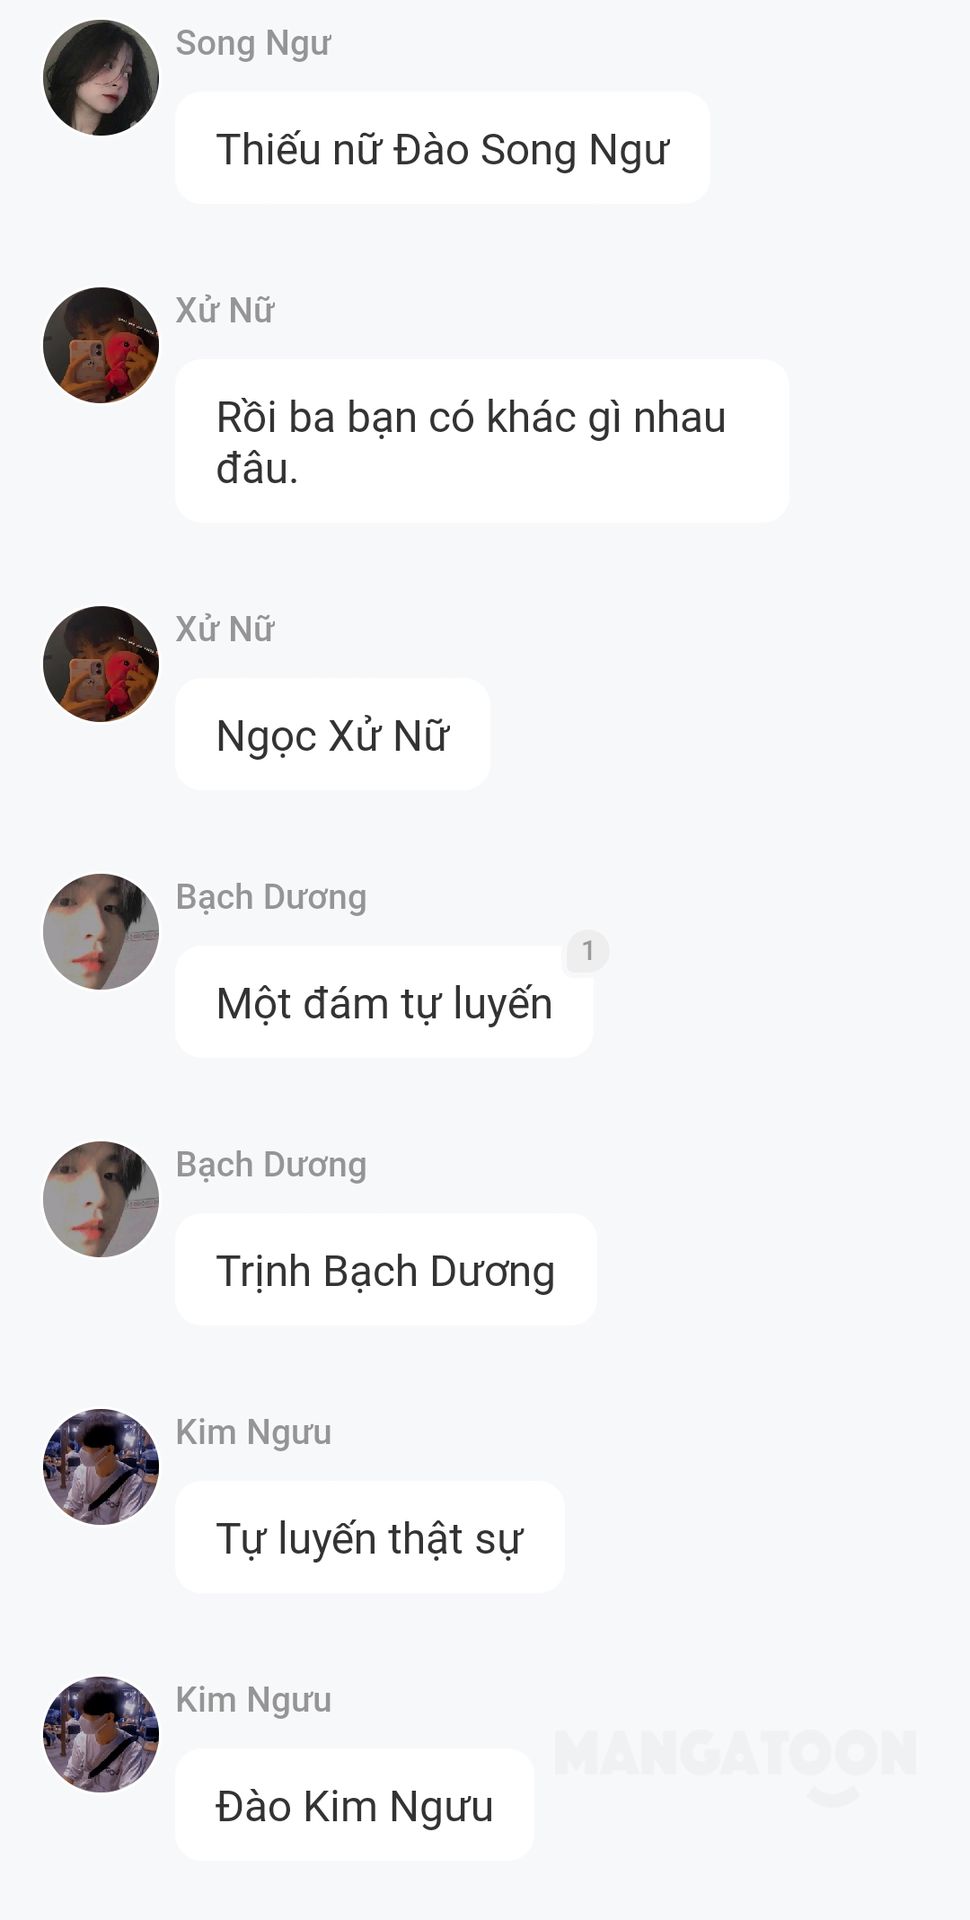Select the 'Tự luyến thật sự' chat bubble

pyautogui.click(x=370, y=1537)
